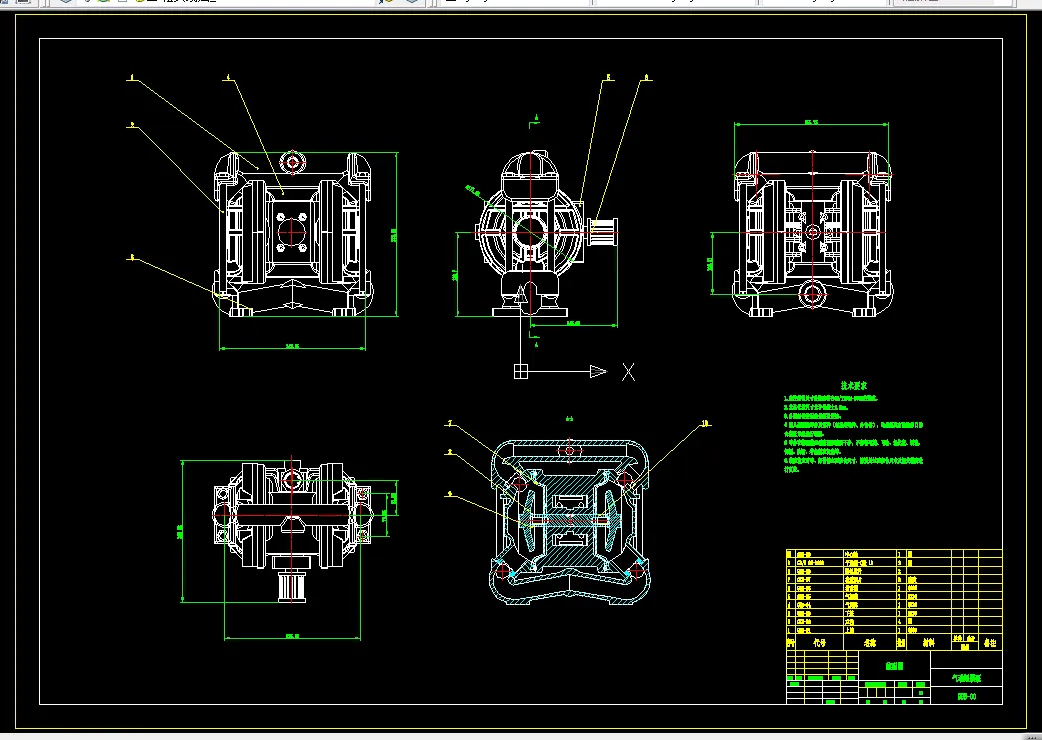Click the 材料 column header in the parts list
The image size is (1042, 740).
928,643
